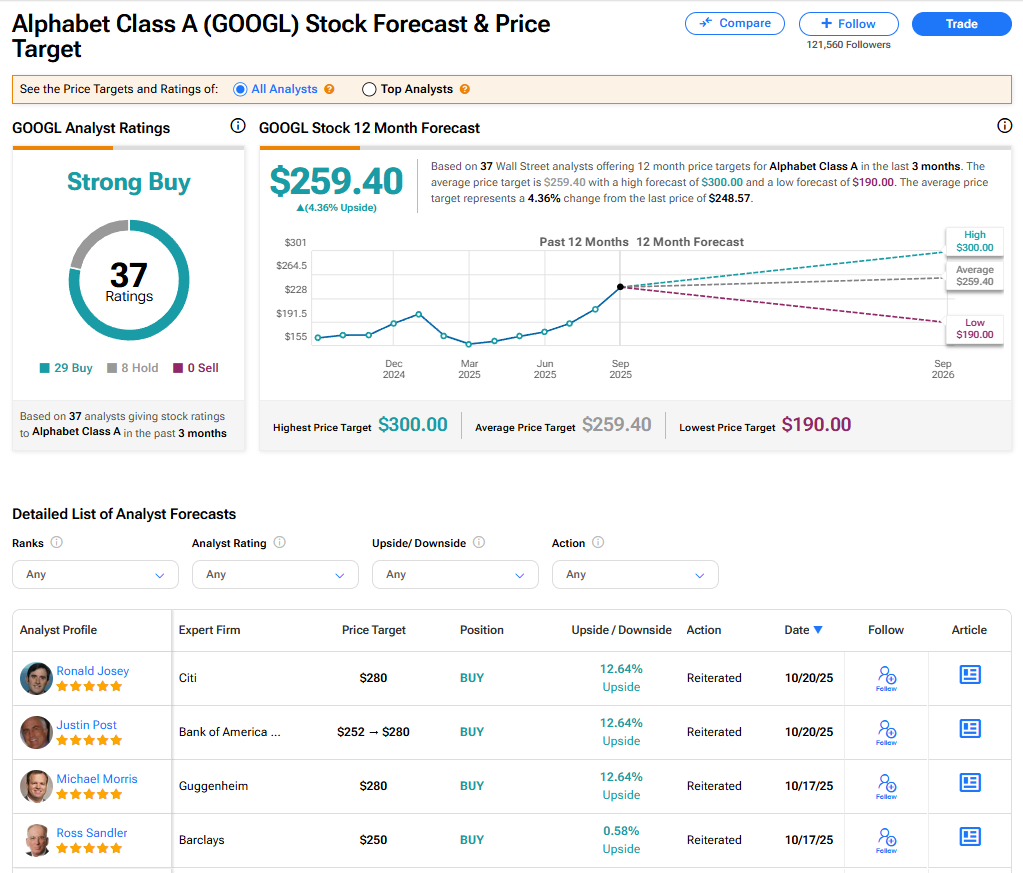The height and width of the screenshot is (873, 1023).
Task: Click Follow icon for Ronald Josey
Action: [x=886, y=676]
